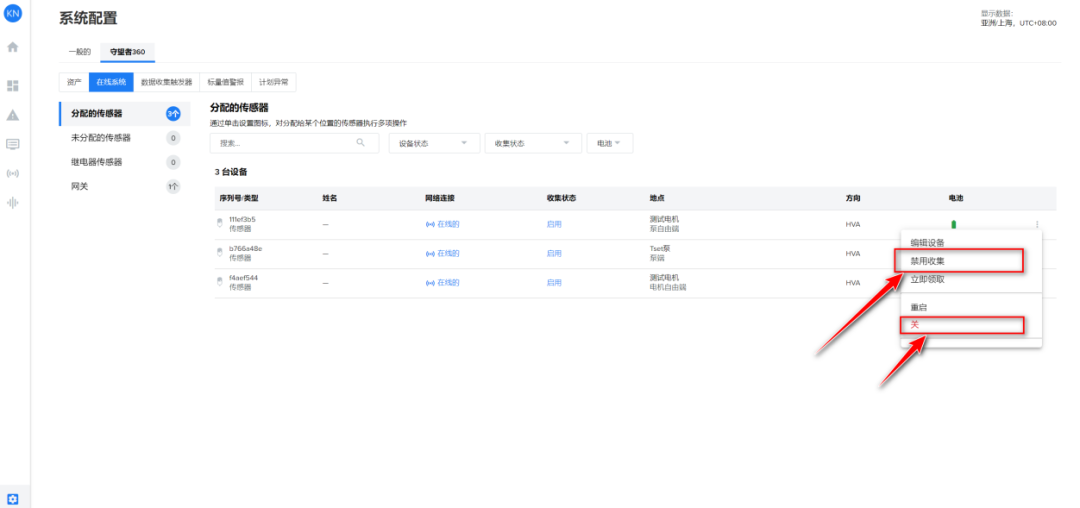Open the 未分配的传感器 list item

tap(125, 138)
